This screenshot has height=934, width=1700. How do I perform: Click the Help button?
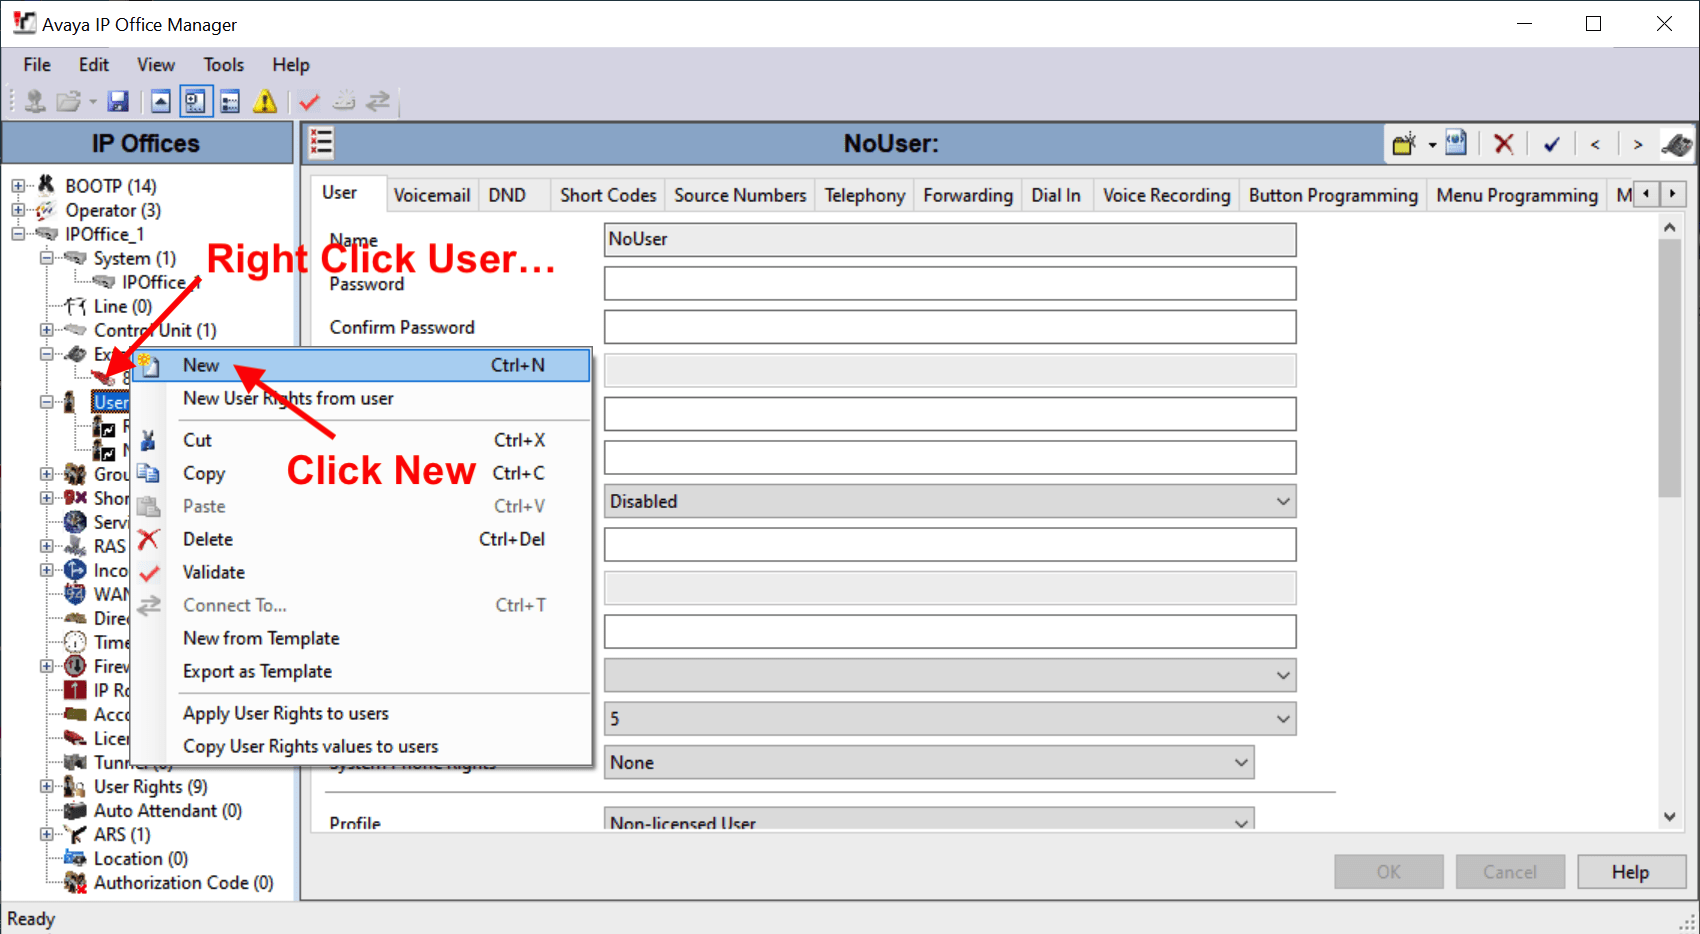tap(1631, 872)
